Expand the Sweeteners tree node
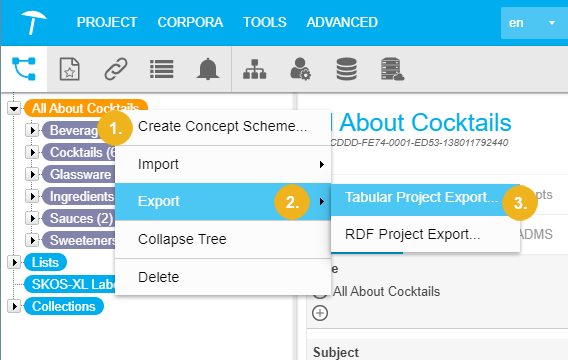Viewport: 568px width, 360px height. [32, 240]
